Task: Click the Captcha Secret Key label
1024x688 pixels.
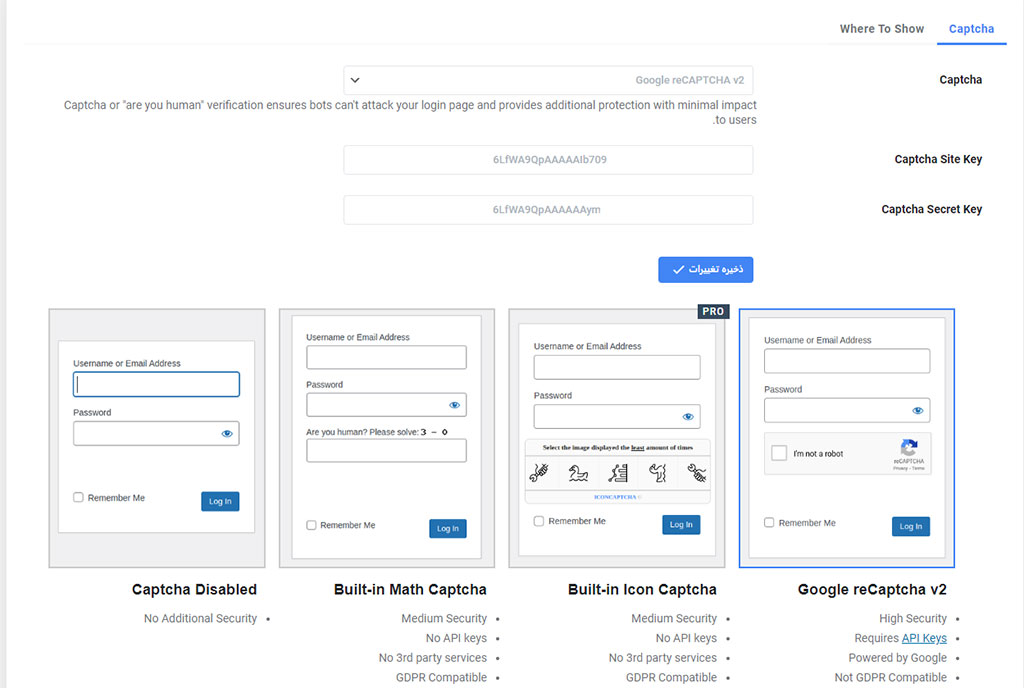Action: (931, 210)
